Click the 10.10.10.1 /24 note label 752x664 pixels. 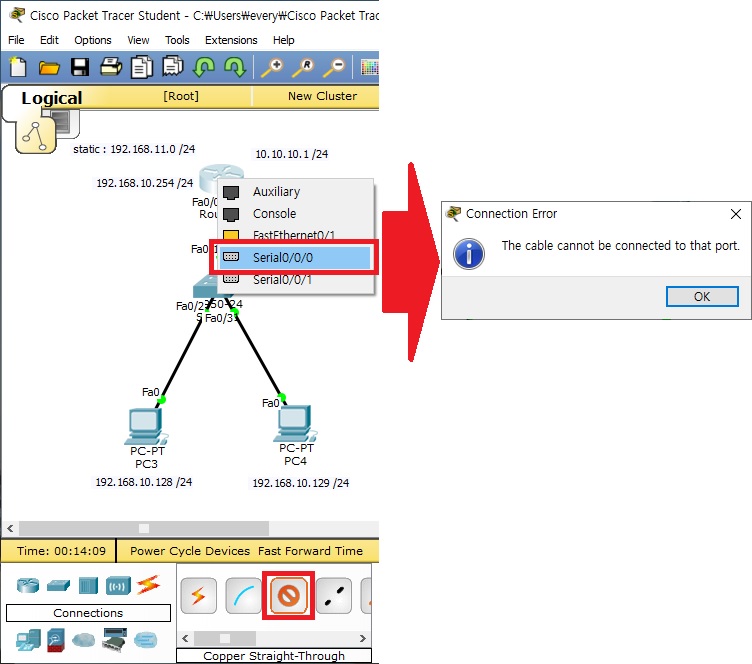[x=292, y=154]
